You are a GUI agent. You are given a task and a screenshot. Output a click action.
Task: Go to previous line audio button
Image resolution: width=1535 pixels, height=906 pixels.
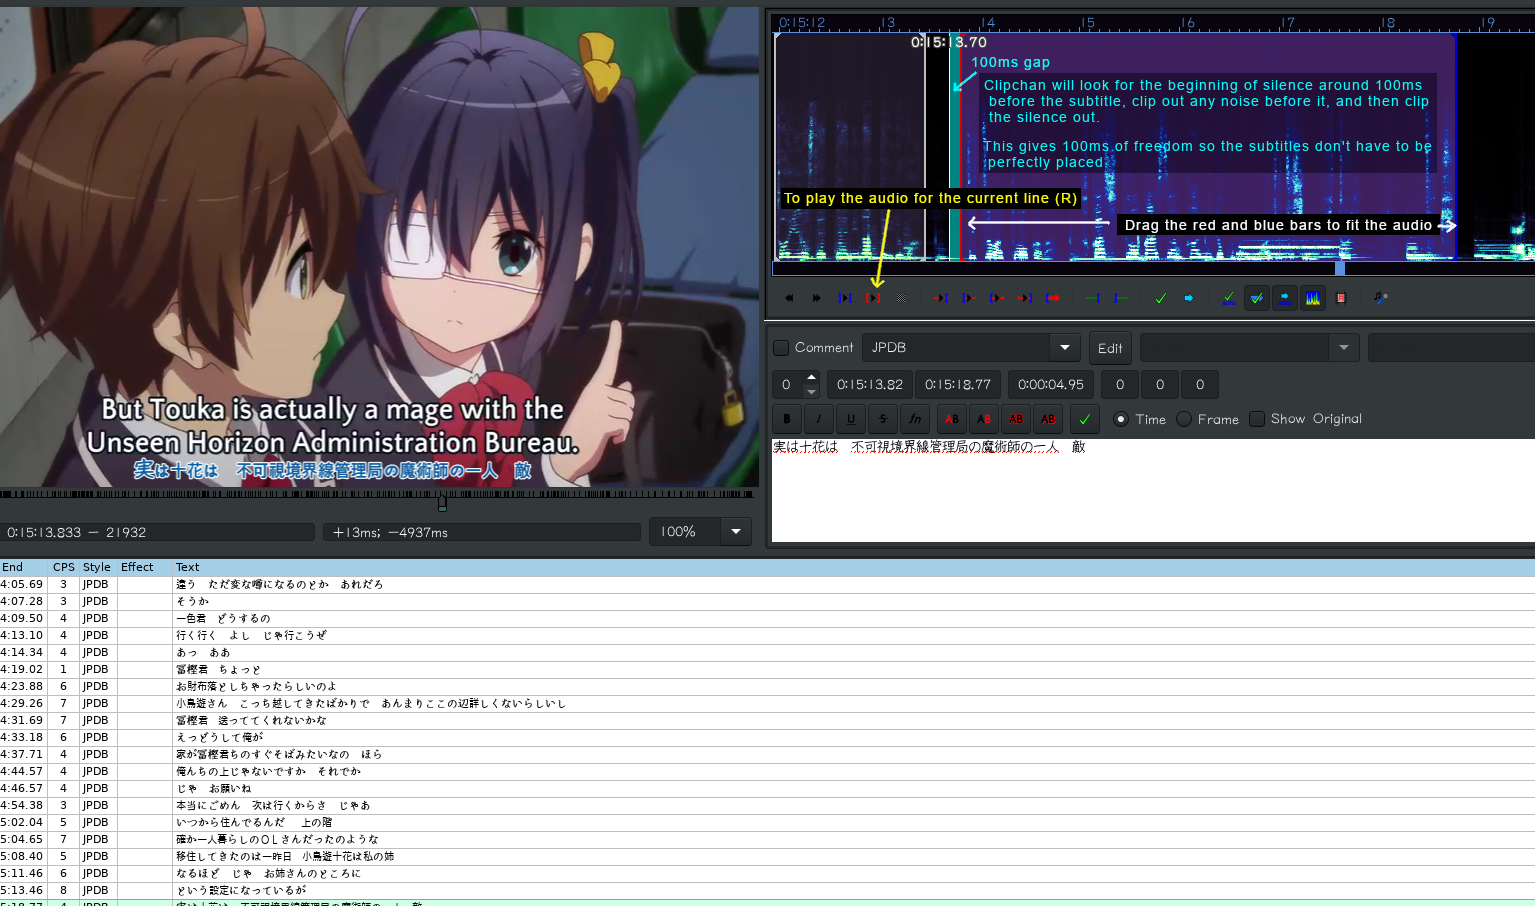pos(789,298)
